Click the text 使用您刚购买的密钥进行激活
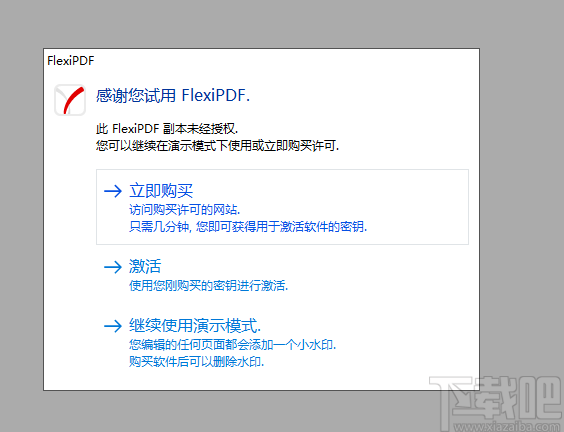Screen dimensions: 564x432 (x=209, y=286)
